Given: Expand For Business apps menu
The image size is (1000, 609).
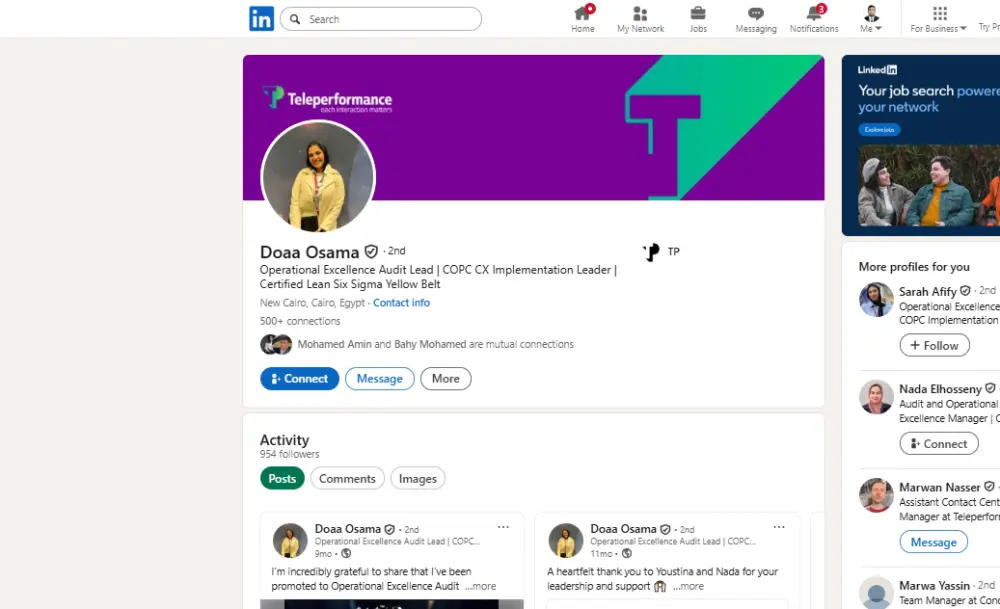Looking at the screenshot, I should coord(939,19).
